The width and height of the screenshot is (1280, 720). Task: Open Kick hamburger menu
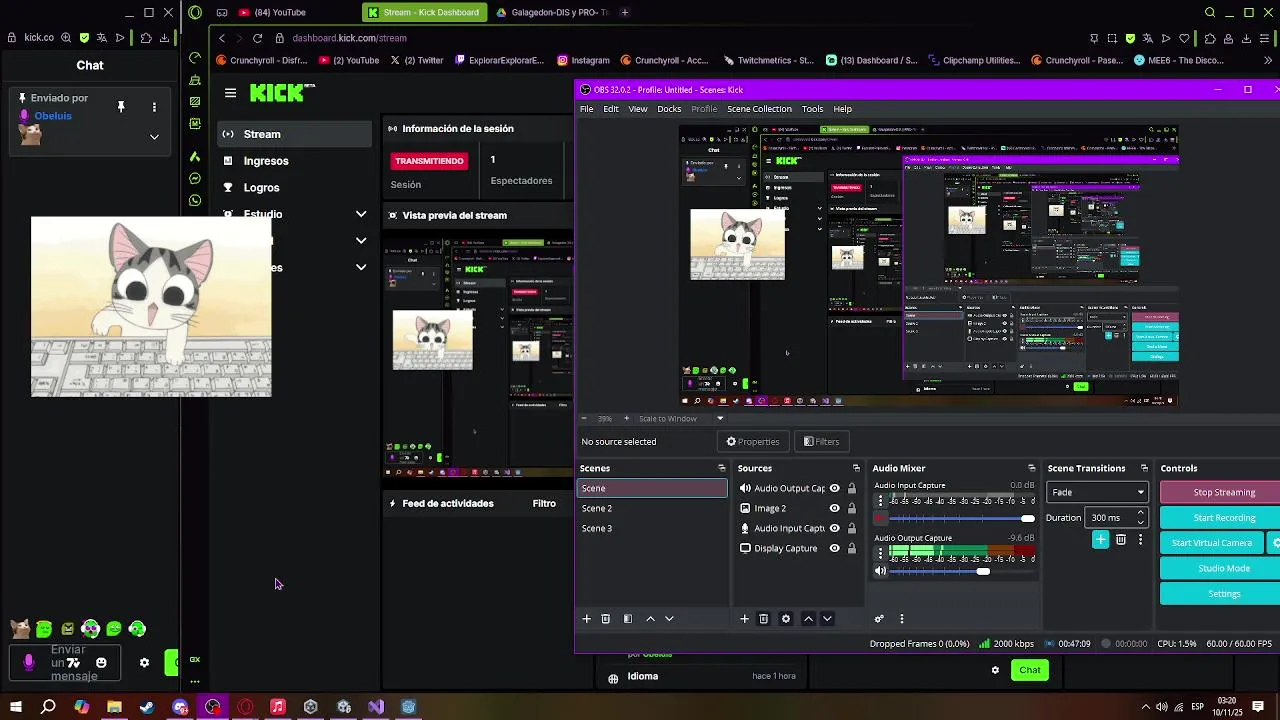[x=231, y=93]
